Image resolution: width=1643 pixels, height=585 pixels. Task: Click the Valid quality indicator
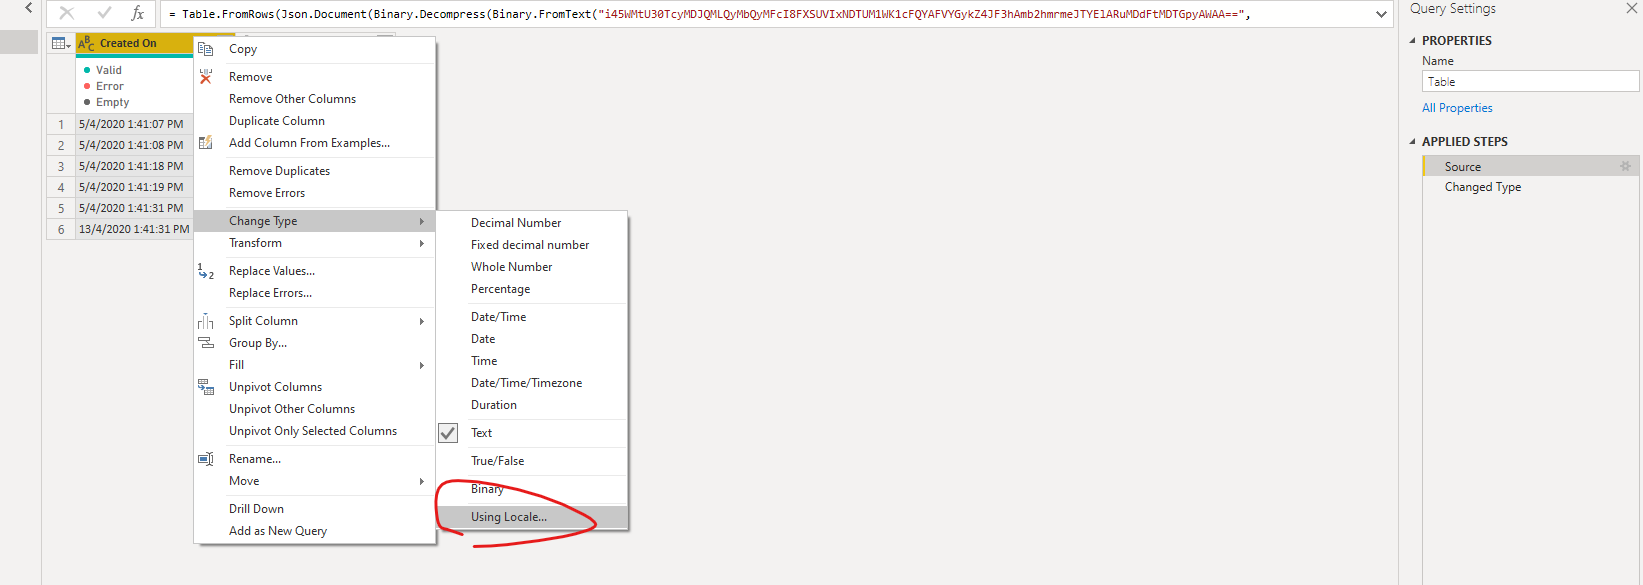pyautogui.click(x=103, y=70)
